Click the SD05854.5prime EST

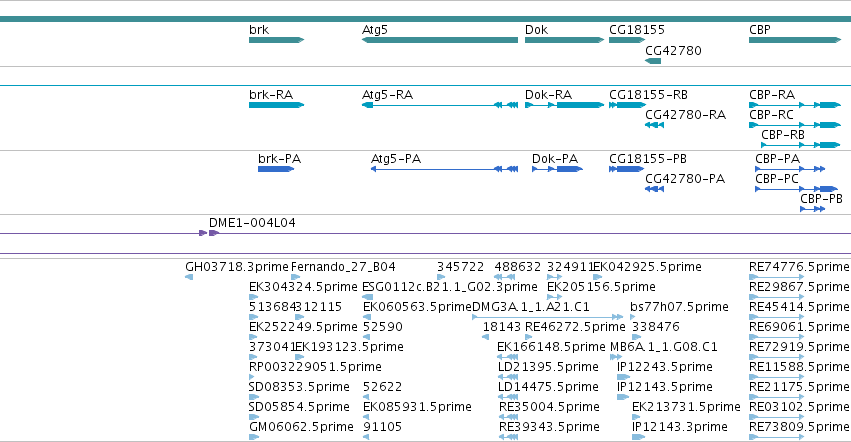click(253, 418)
